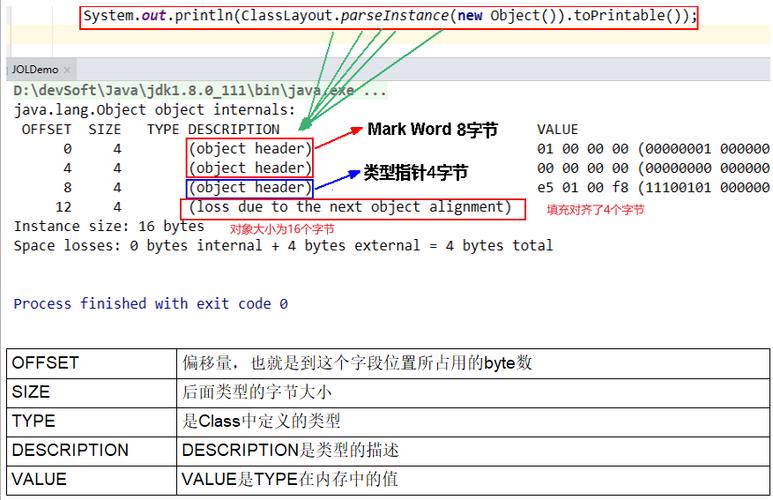Click the TYPE cell in the table
The image size is (773, 500).
coord(92,422)
